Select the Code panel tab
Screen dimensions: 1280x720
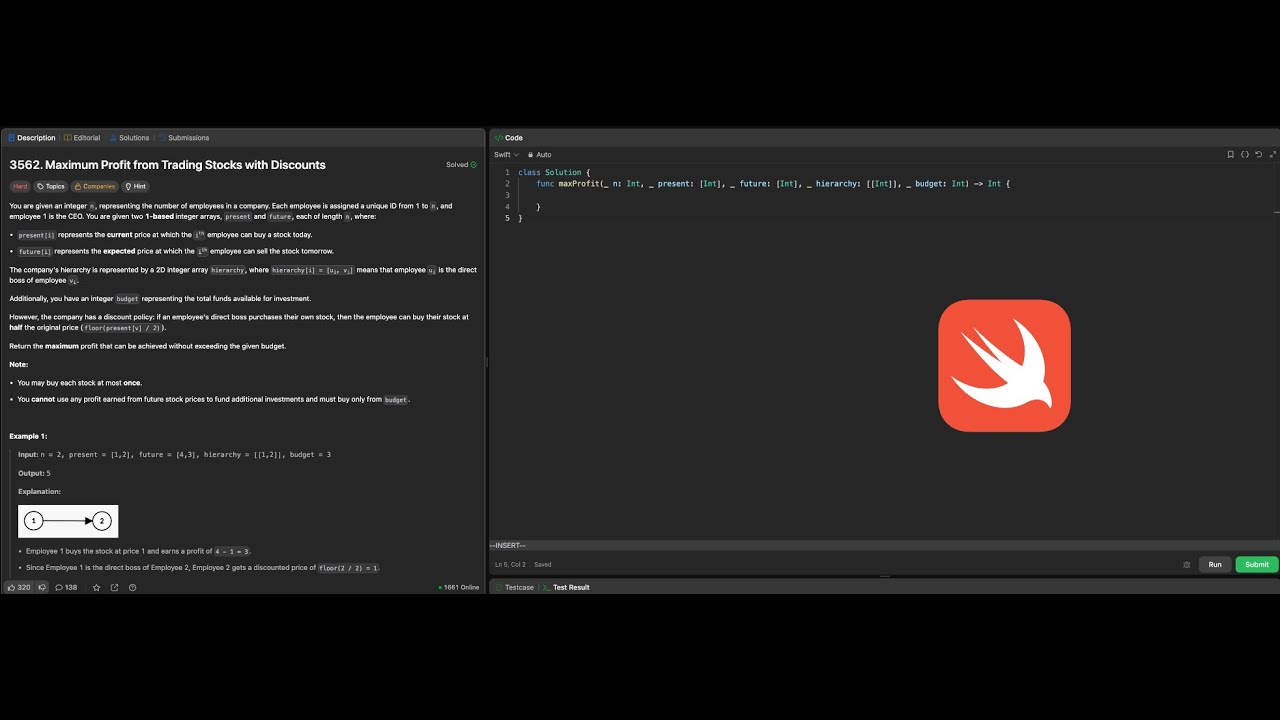pos(509,138)
